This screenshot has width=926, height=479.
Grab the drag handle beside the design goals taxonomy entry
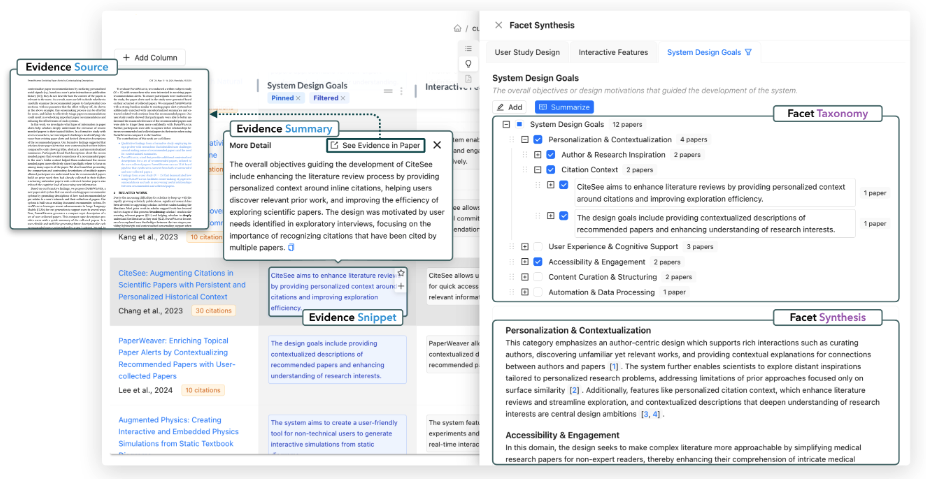click(537, 216)
